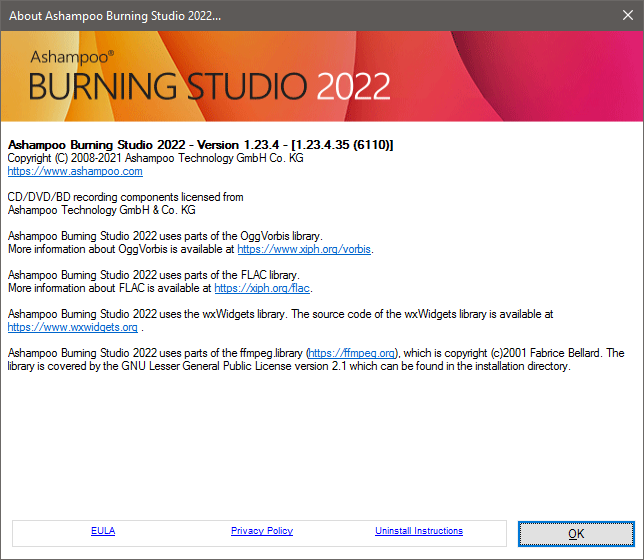Open the https://ffmpeg.org link
The width and height of the screenshot is (644, 560).
pyautogui.click(x=351, y=353)
